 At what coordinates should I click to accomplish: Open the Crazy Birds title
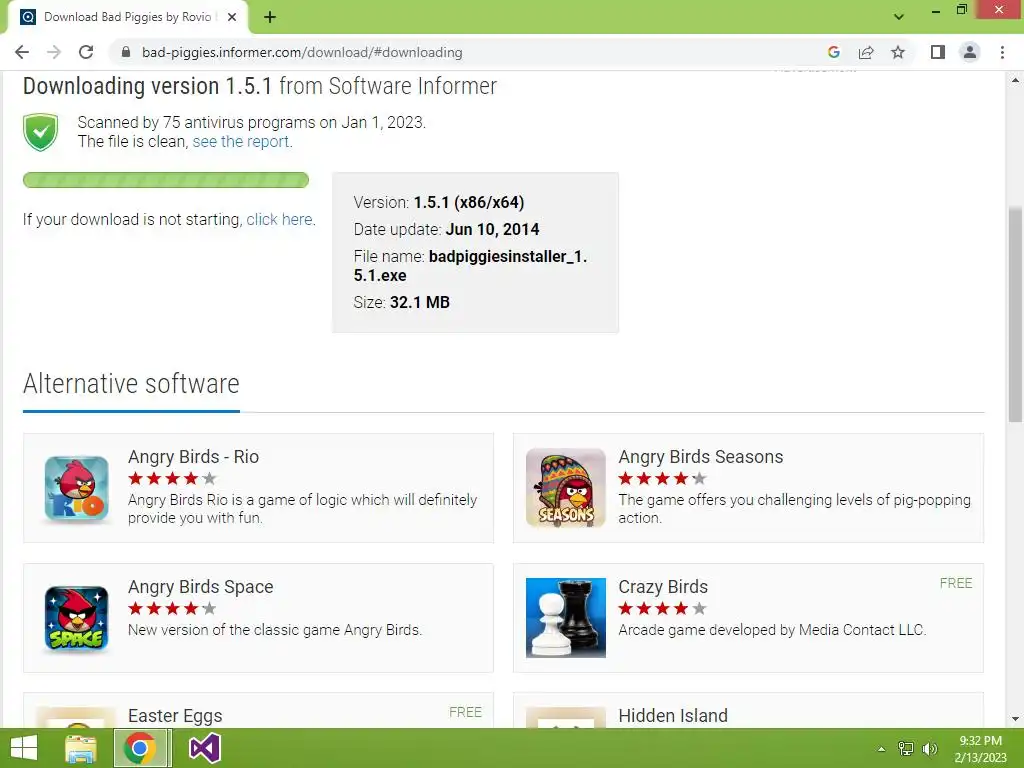[x=663, y=586]
